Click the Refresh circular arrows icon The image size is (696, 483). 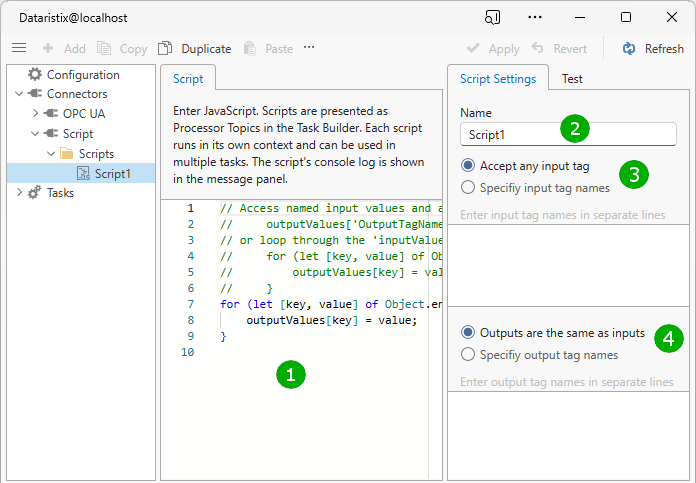(629, 48)
